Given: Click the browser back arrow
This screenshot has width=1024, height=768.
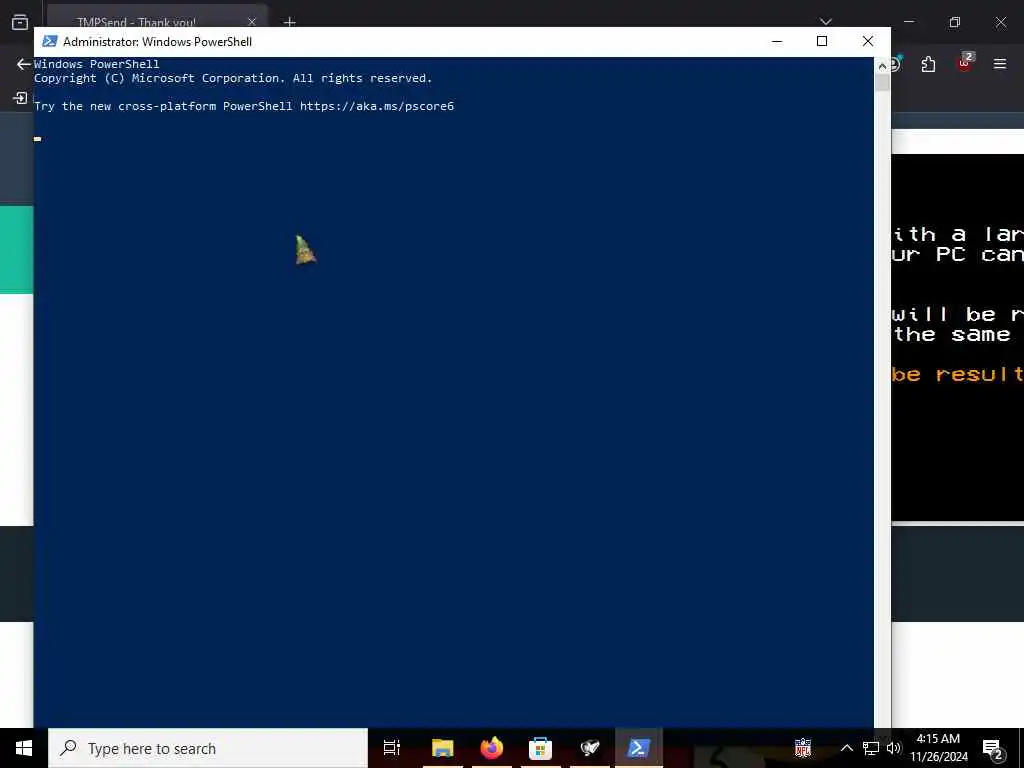Looking at the screenshot, I should [x=24, y=64].
